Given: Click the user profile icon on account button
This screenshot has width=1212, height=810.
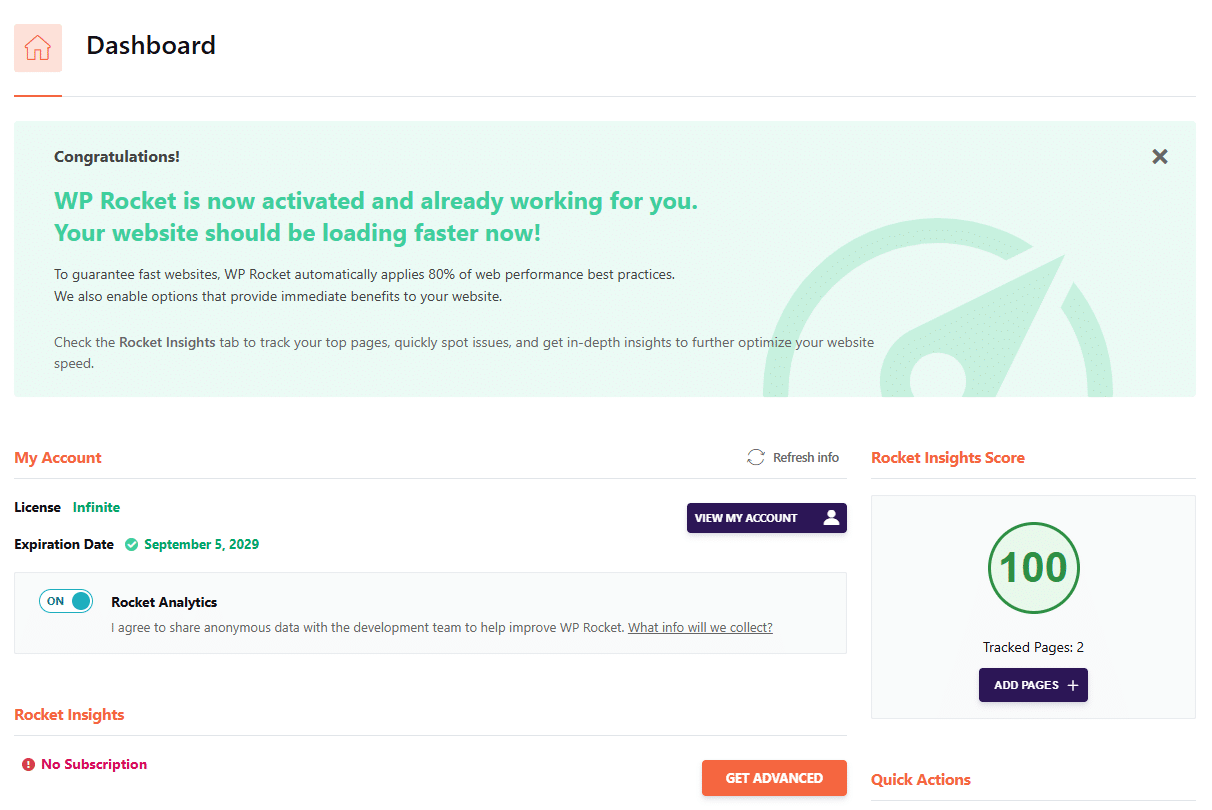Looking at the screenshot, I should [x=831, y=518].
